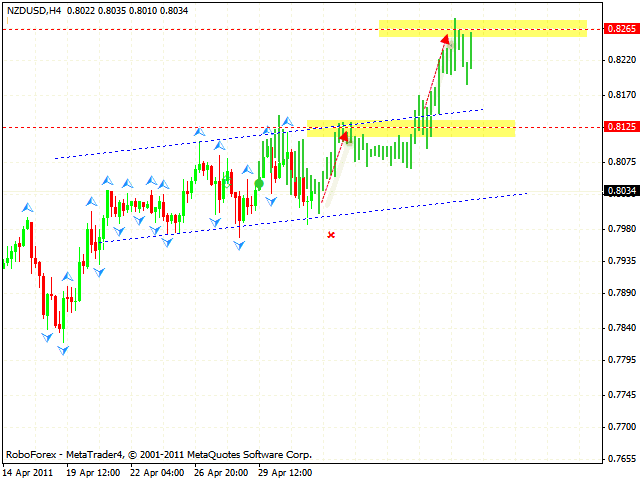Click the lowest blue fractal arrow on the chart
Screen dimensions: 640x480
point(47,338)
